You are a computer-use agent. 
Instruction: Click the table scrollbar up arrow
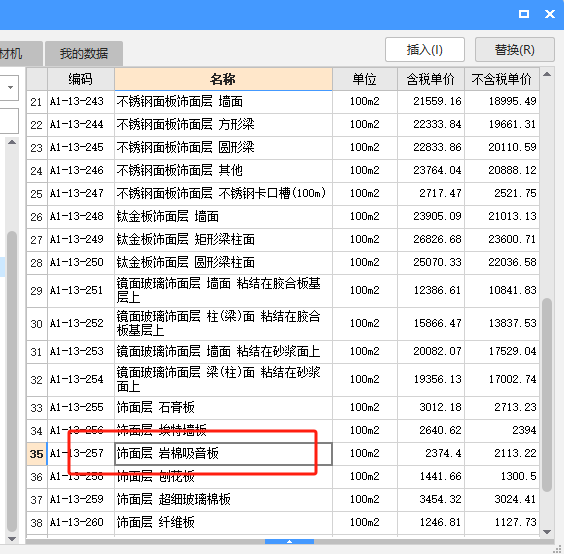coord(547,74)
